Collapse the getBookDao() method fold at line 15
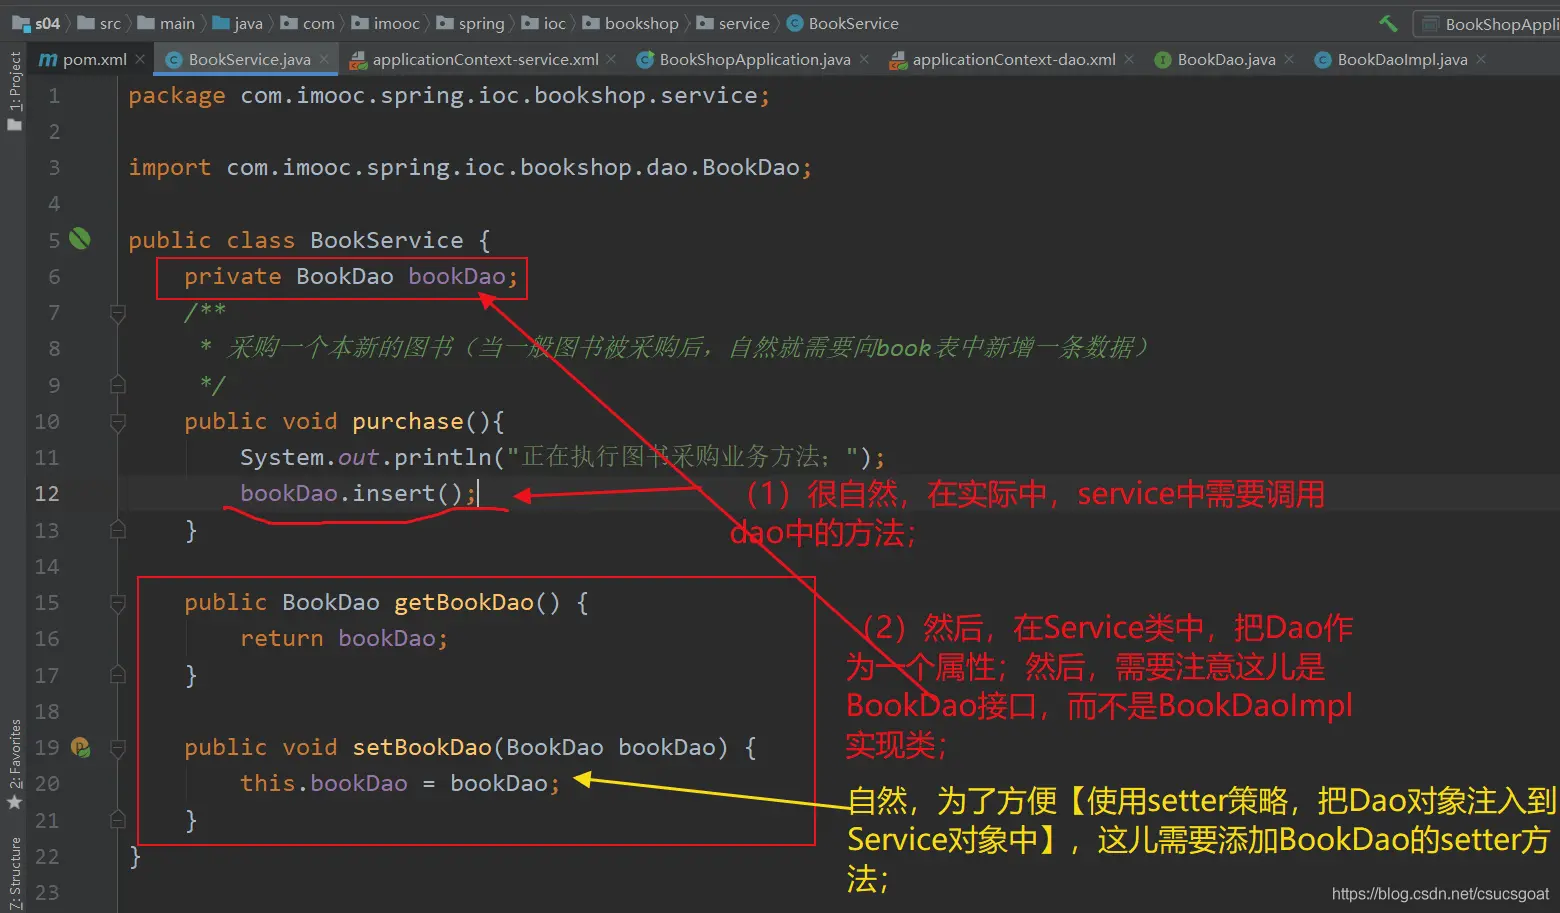Image resolution: width=1560 pixels, height=913 pixels. [x=117, y=602]
